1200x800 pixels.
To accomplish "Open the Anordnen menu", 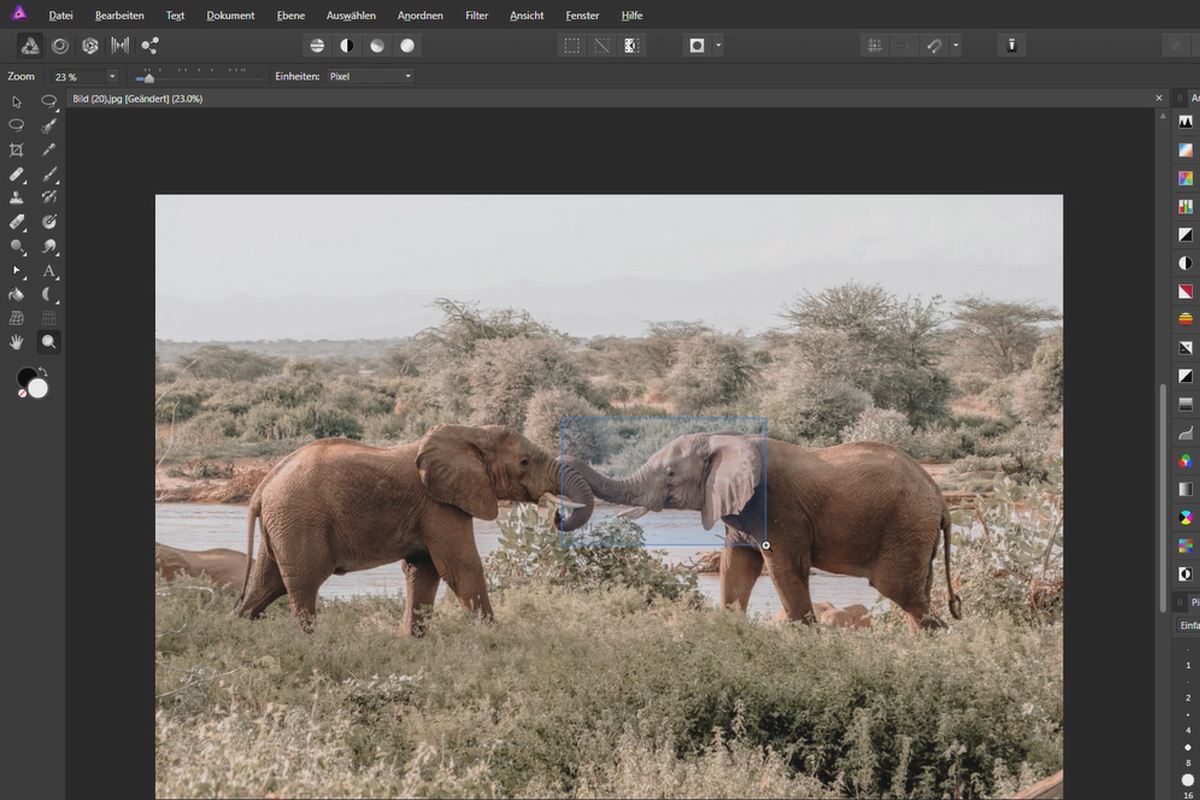I will 420,15.
